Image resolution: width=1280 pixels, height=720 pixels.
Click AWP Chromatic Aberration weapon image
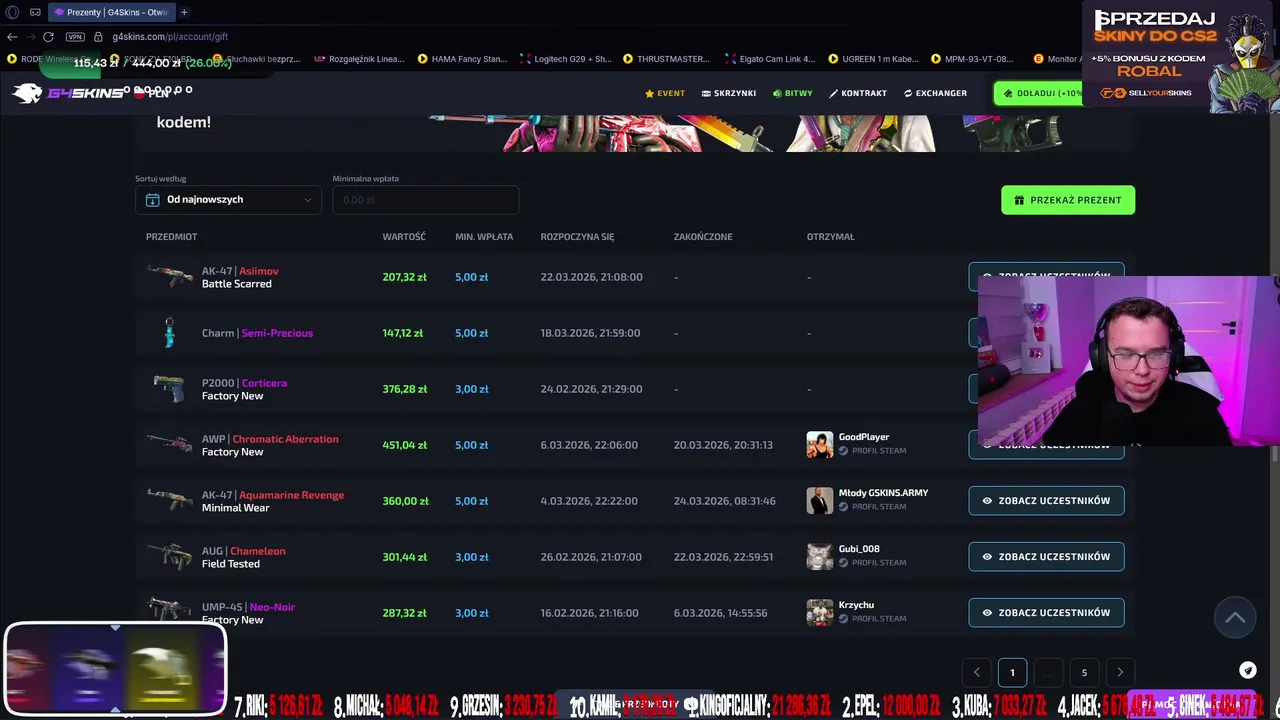[x=169, y=444]
